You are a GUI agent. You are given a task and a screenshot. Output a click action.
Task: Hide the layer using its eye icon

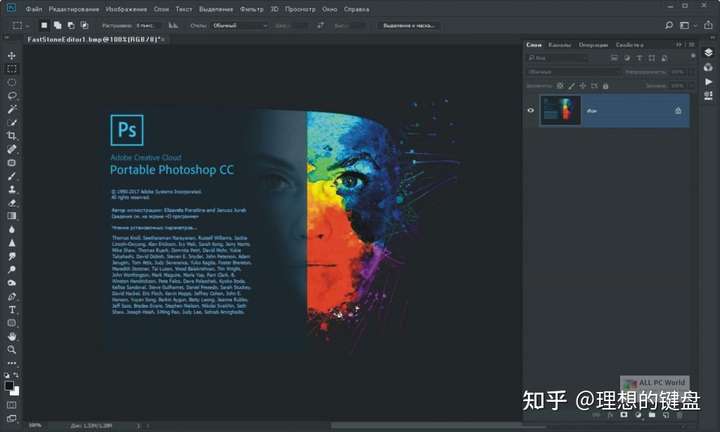[x=531, y=110]
